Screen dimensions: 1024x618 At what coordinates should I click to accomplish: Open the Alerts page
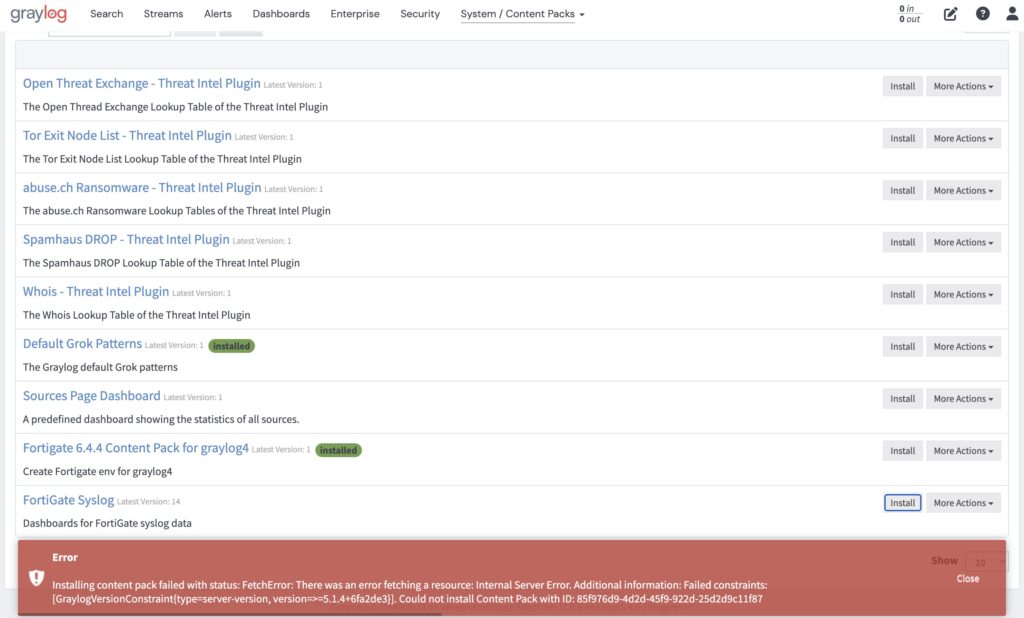tap(217, 14)
